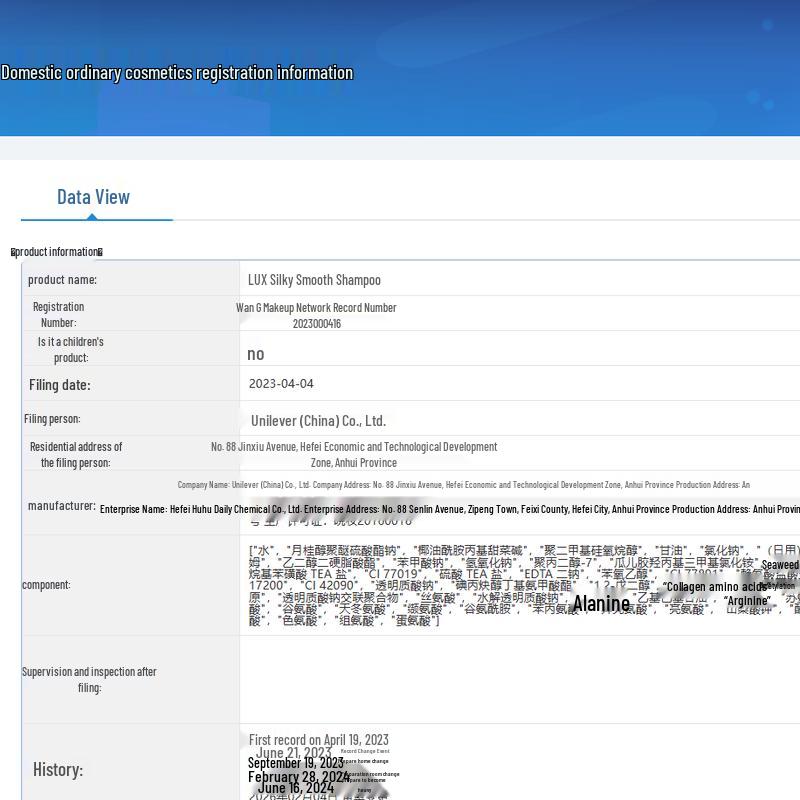This screenshot has width=800, height=800.
Task: Click "Wan G Makeup Network Record Number" text
Action: click(x=316, y=308)
